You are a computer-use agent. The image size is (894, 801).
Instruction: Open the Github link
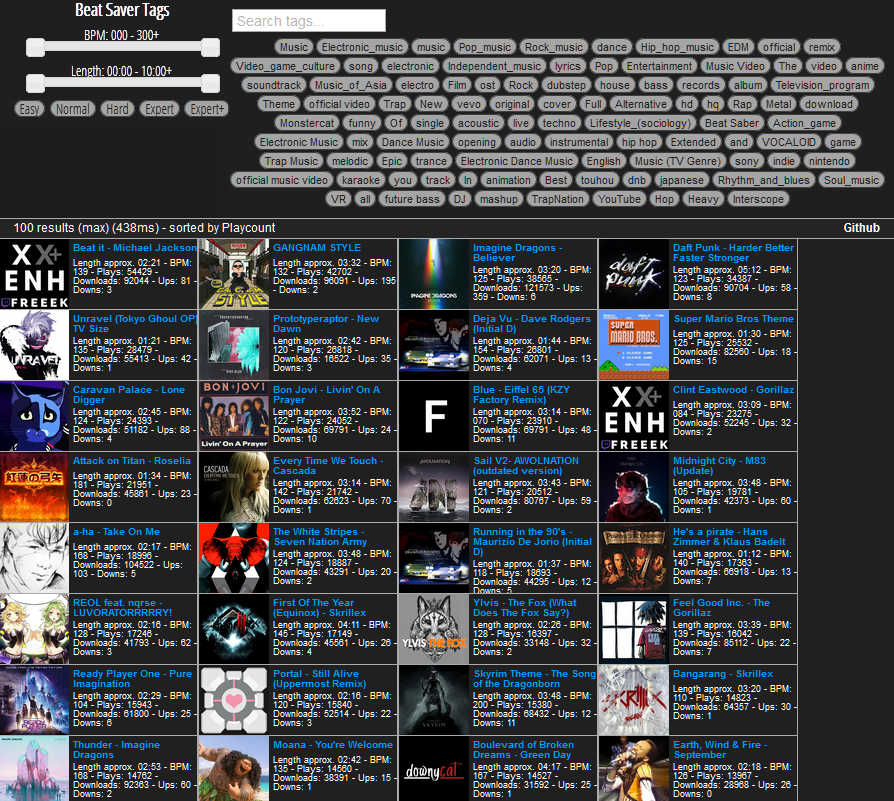click(x=861, y=228)
